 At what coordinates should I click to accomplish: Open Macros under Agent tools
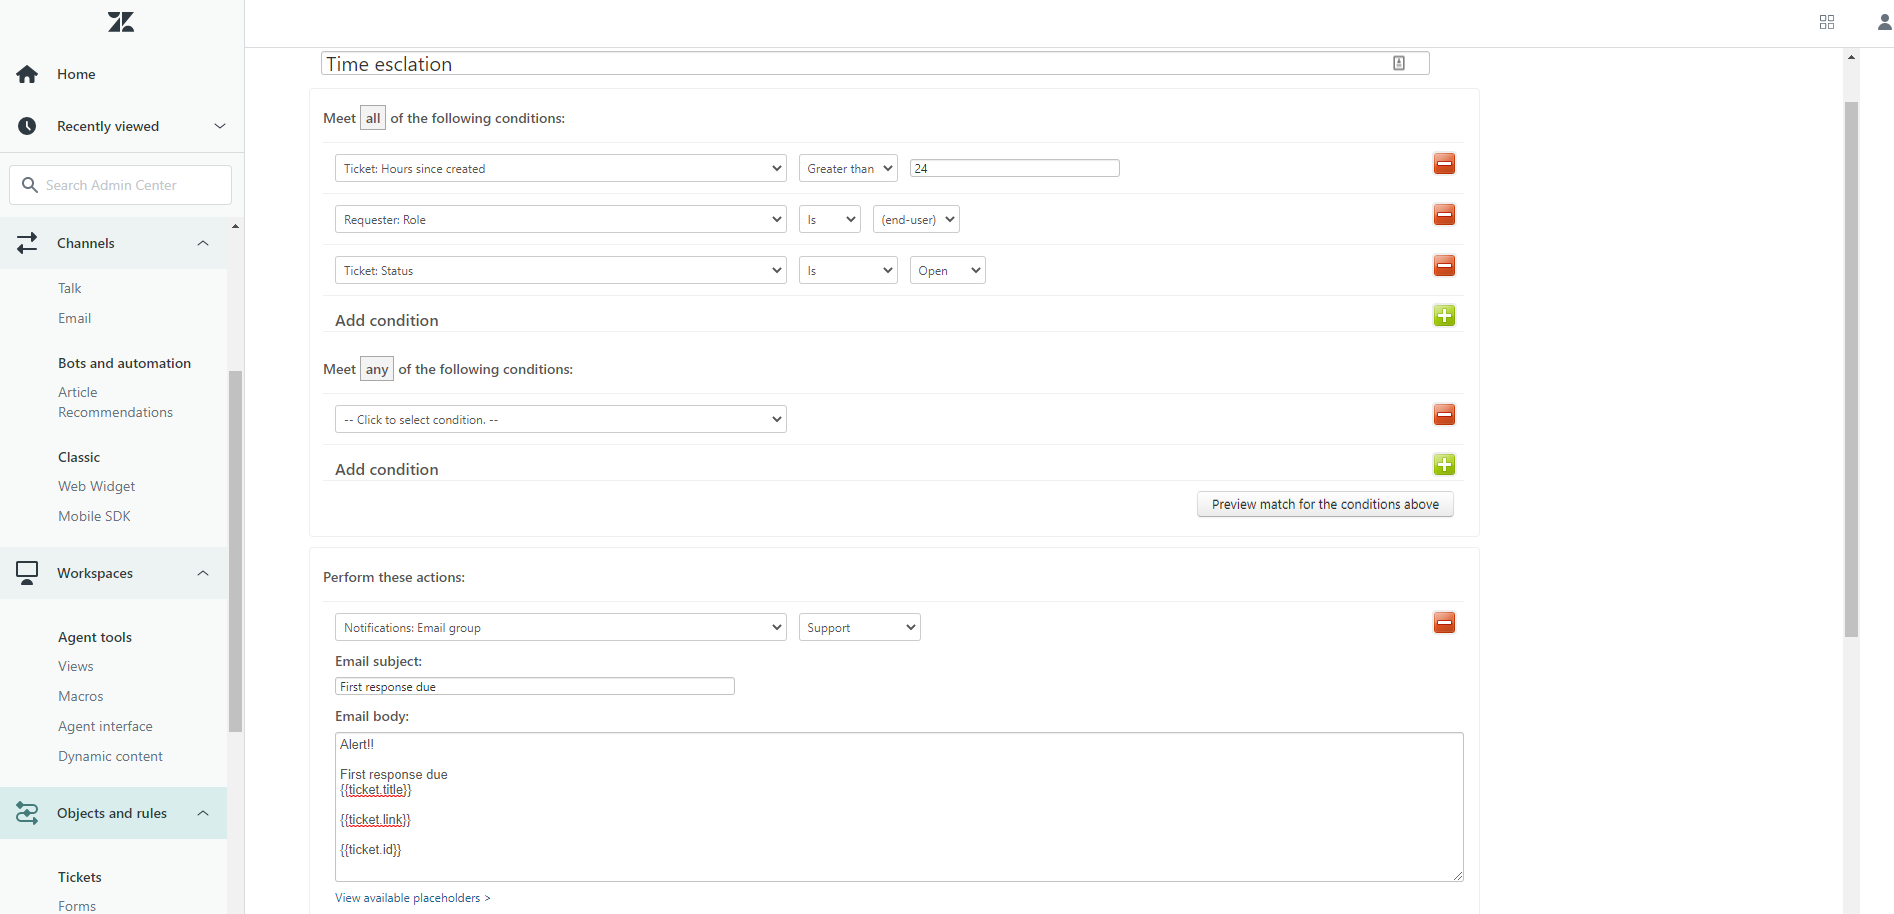(x=80, y=696)
